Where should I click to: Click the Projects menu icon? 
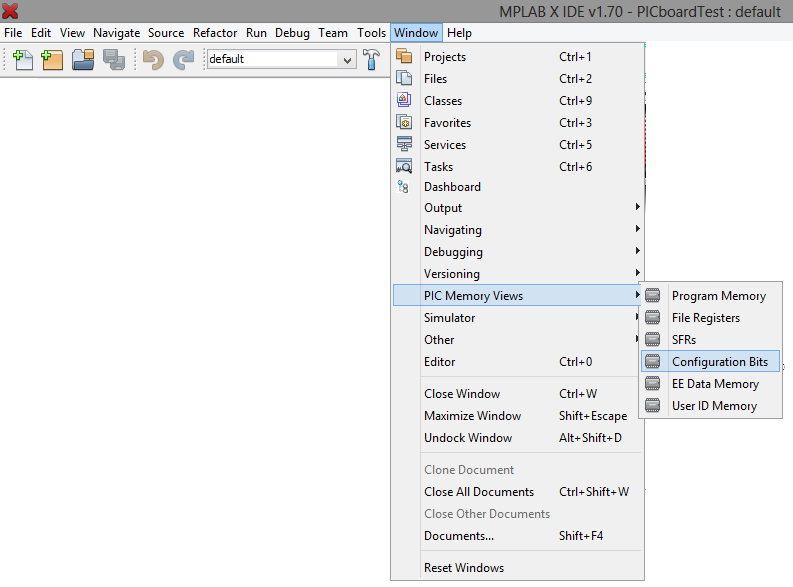click(404, 56)
